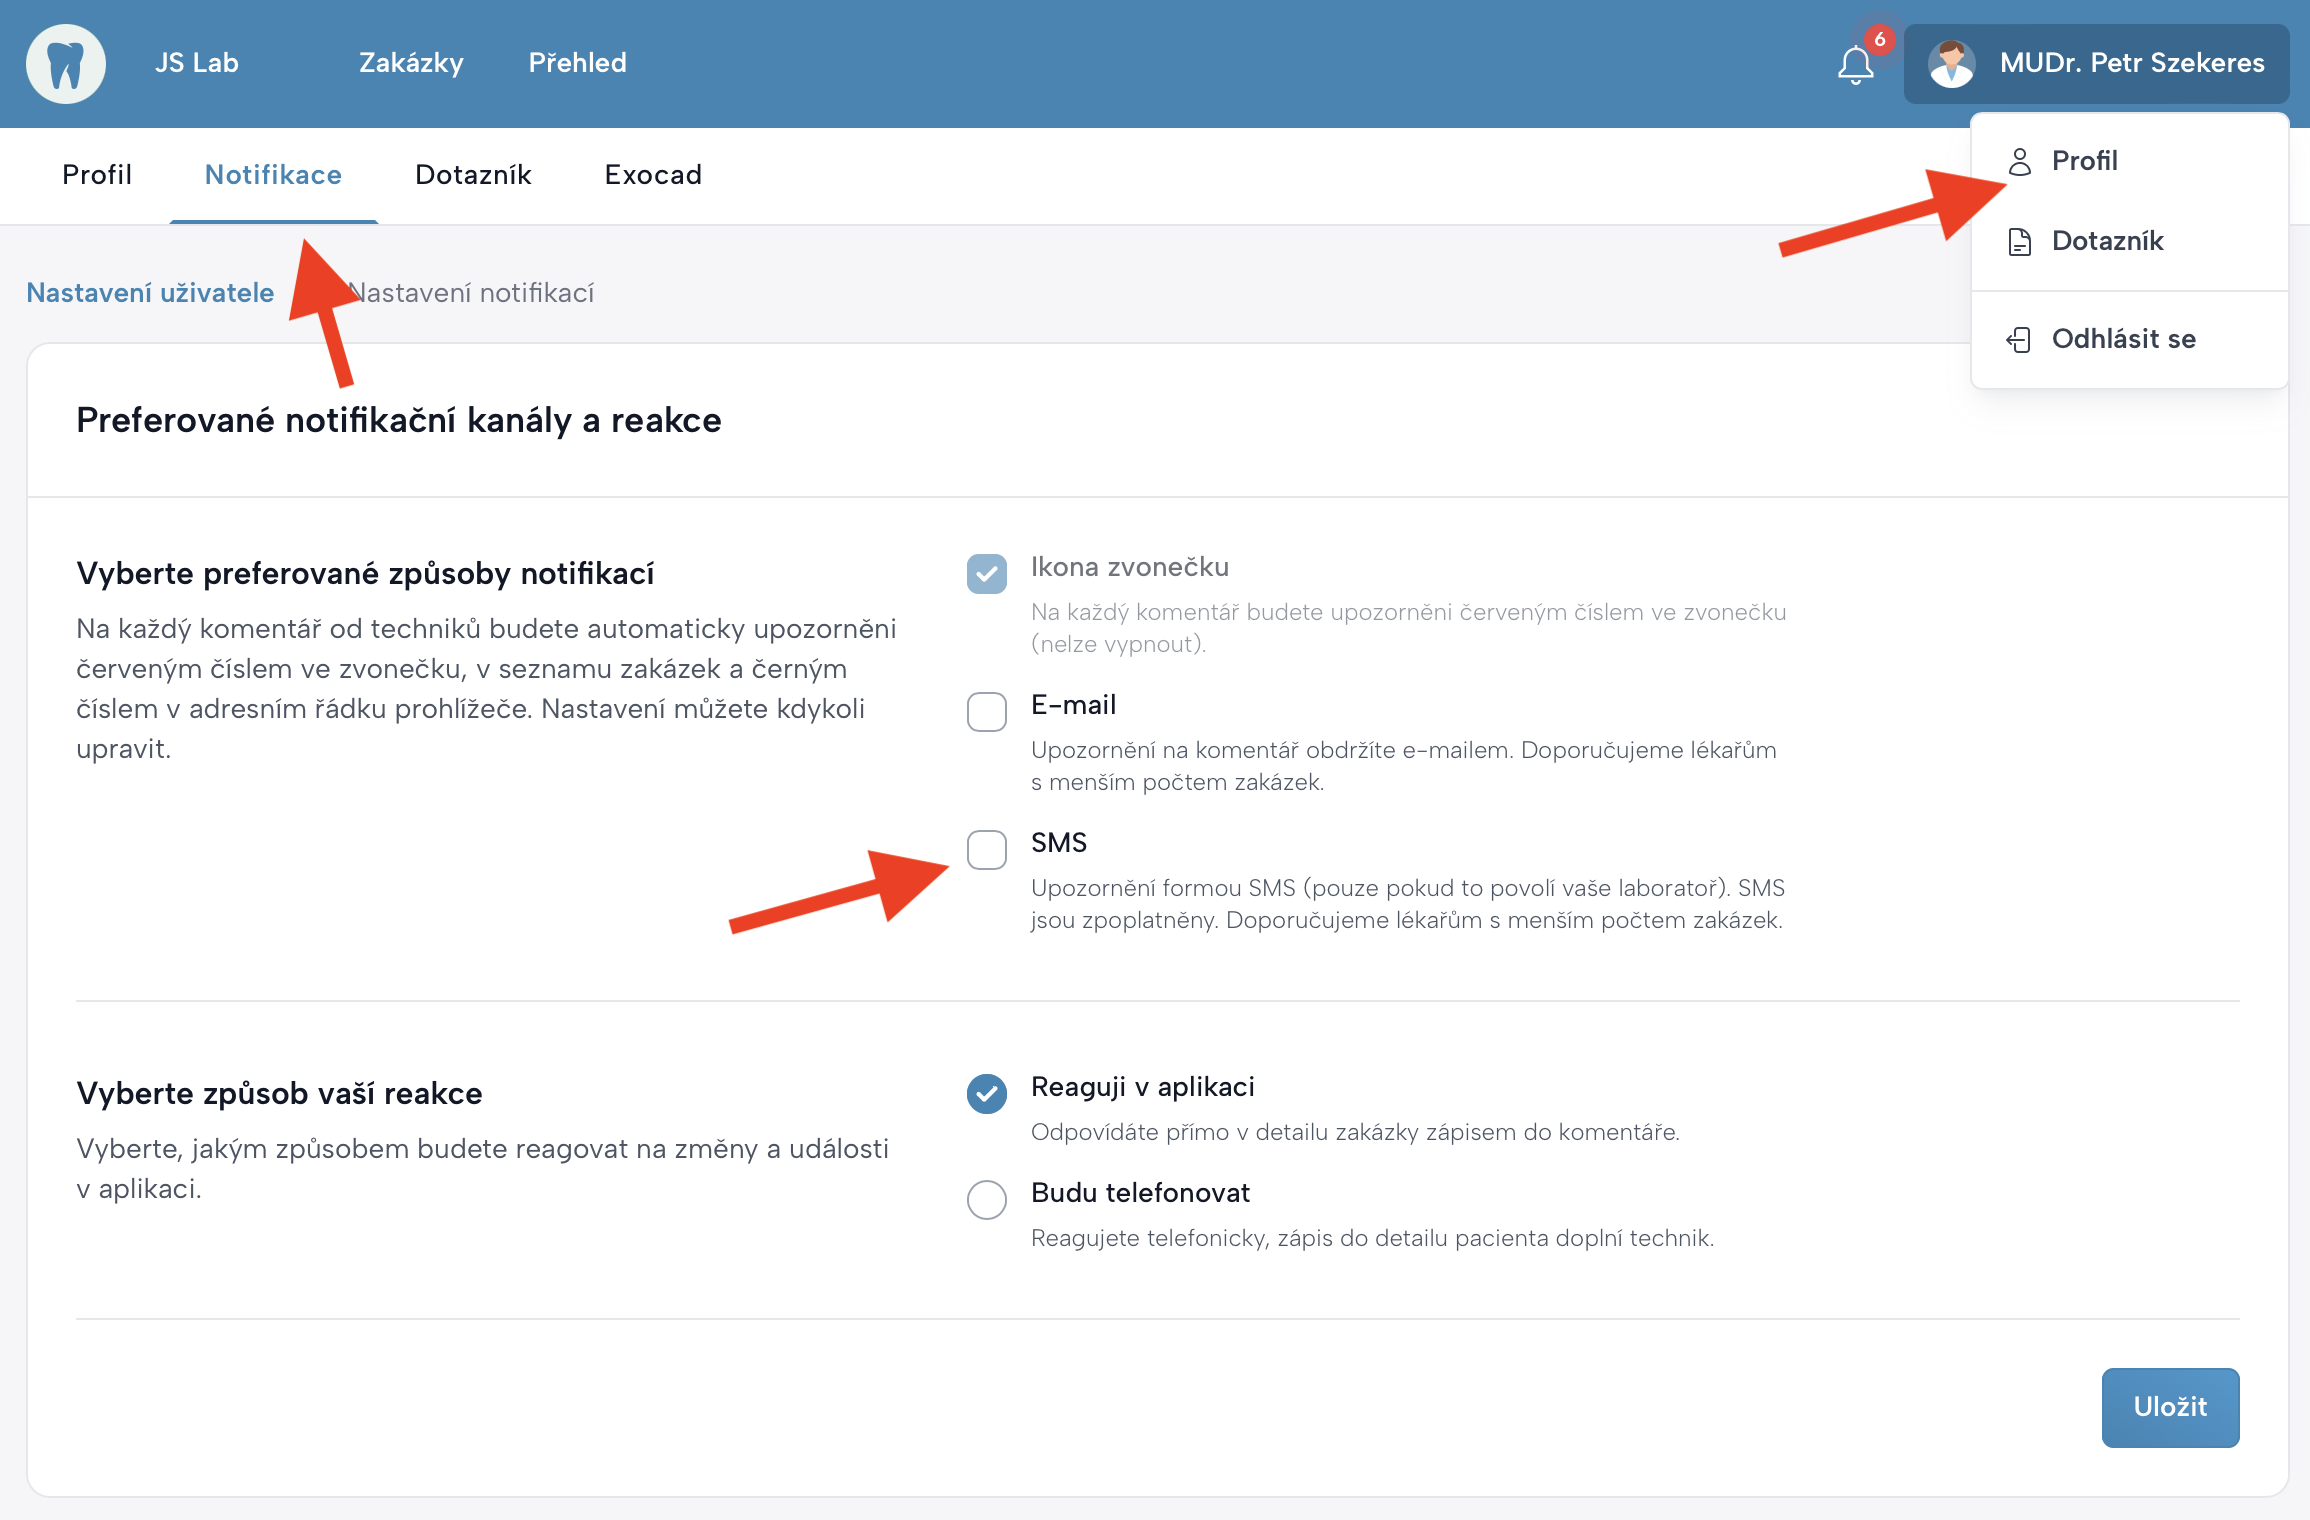Open Zakázky in top navigation
The image size is (2310, 1520).
pos(411,63)
